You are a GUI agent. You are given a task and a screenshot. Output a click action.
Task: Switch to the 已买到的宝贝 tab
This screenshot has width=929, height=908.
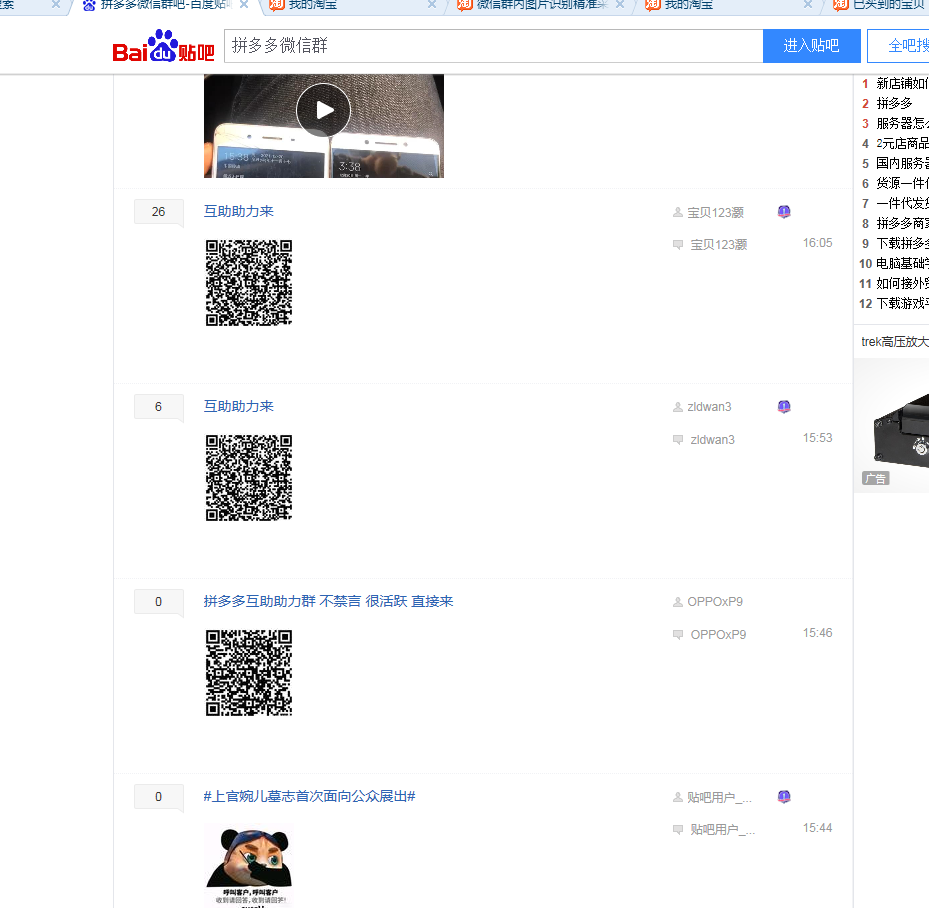coord(890,5)
